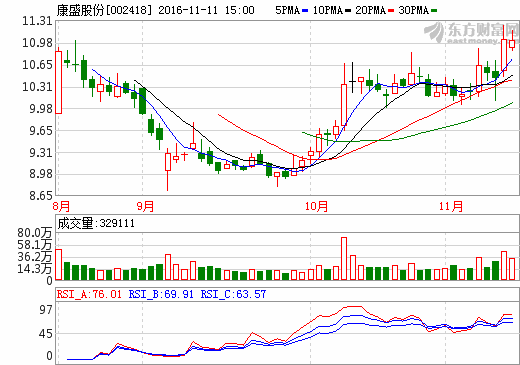Screen dimensions: 520x365
Task: Click the blue 5PMA legend color swatch
Action: pos(305,11)
